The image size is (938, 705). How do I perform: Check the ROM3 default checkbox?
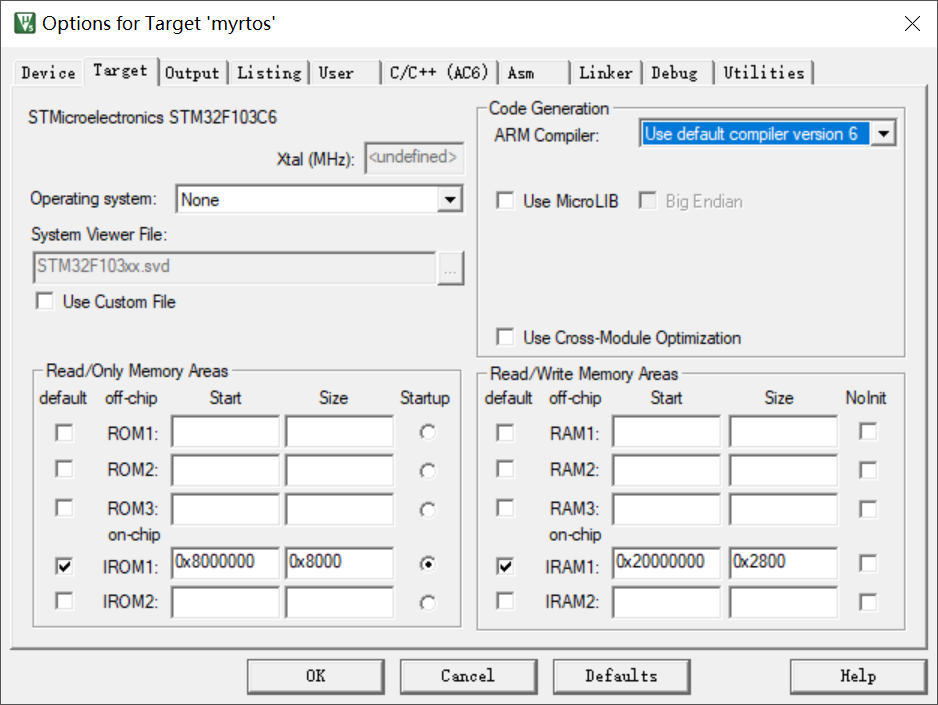pyautogui.click(x=64, y=508)
